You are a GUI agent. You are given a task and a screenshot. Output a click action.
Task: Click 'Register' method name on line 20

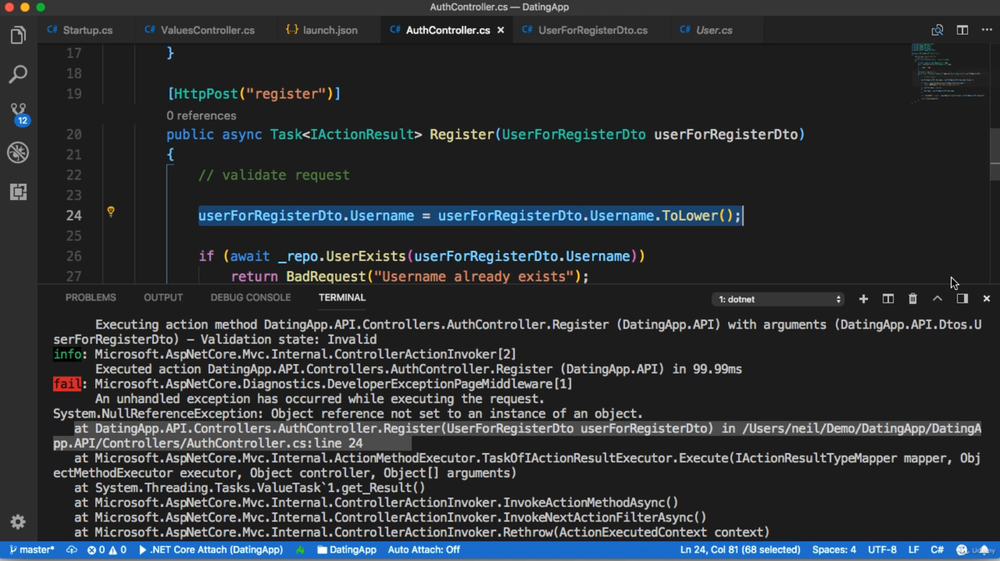coord(462,135)
